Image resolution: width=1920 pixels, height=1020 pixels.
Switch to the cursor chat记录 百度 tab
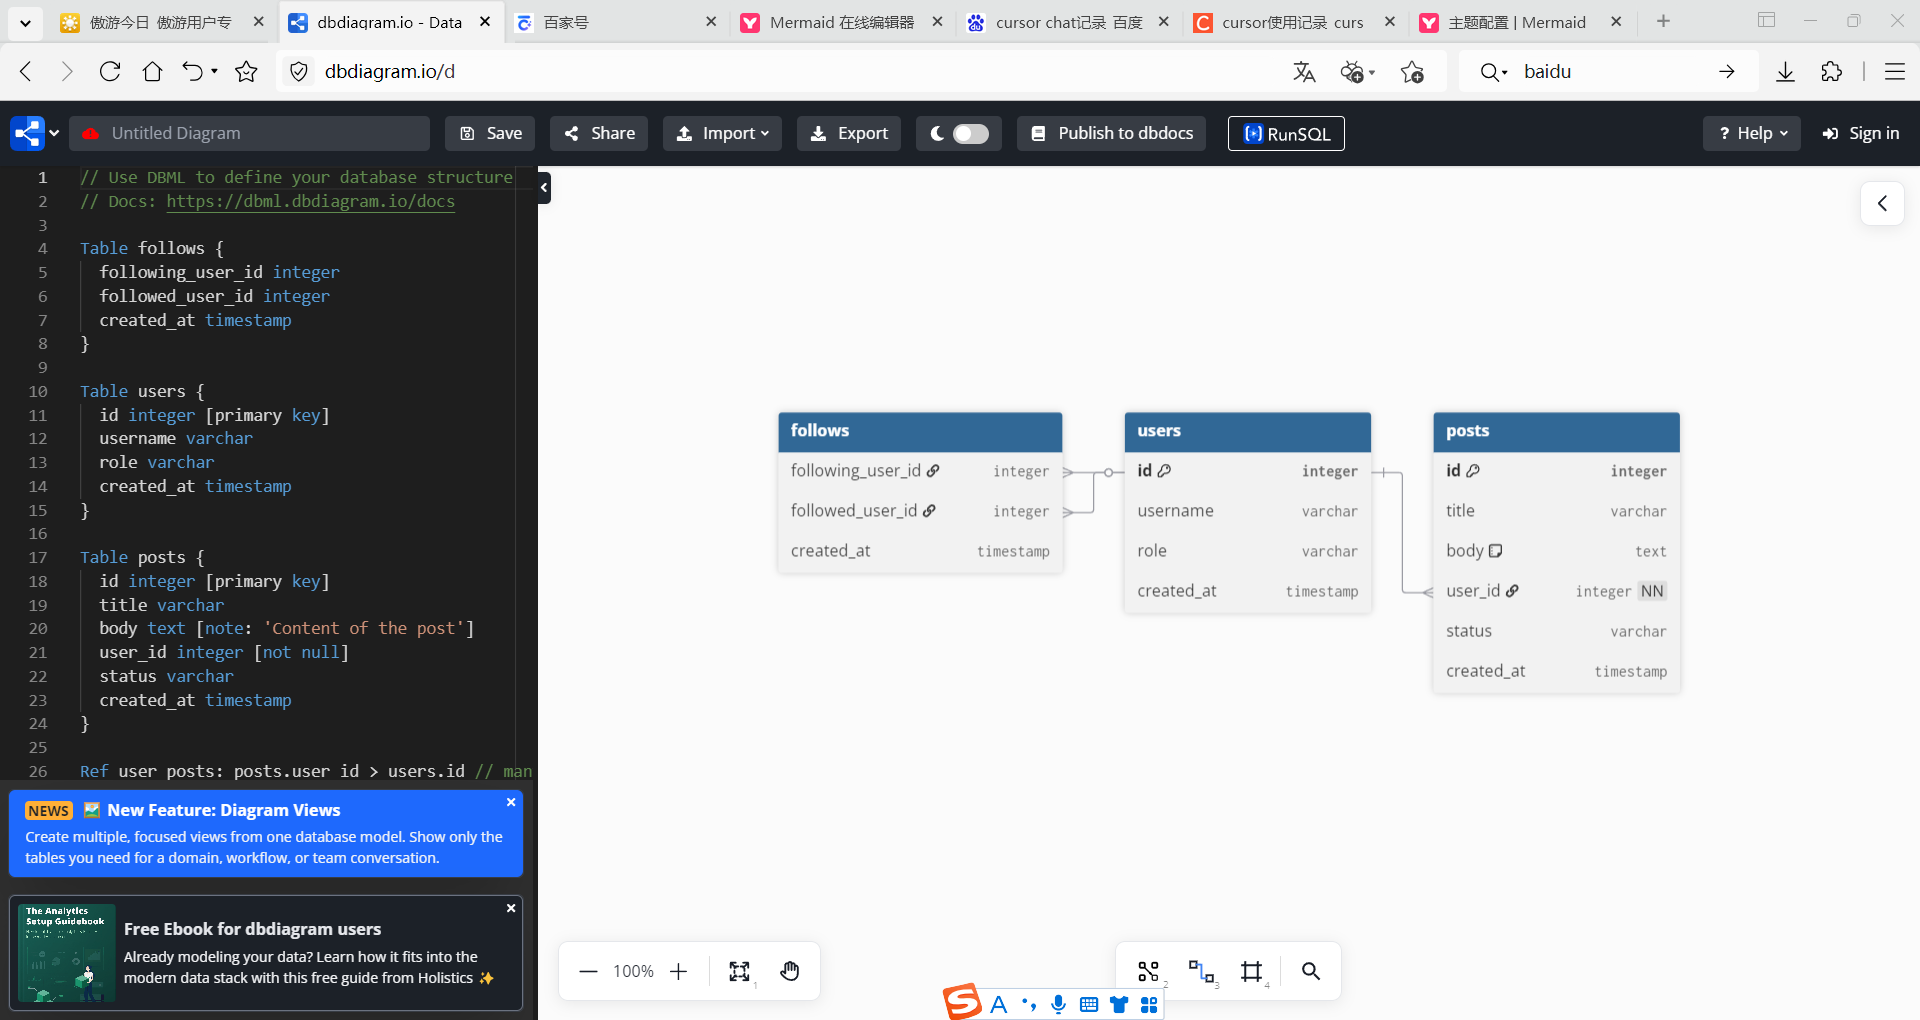click(1067, 22)
